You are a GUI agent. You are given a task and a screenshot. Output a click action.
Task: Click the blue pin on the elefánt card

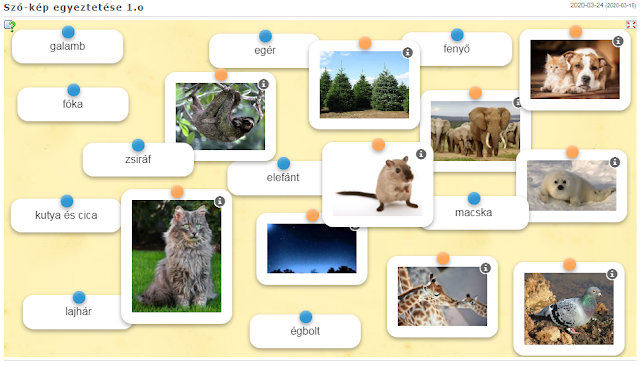point(283,163)
